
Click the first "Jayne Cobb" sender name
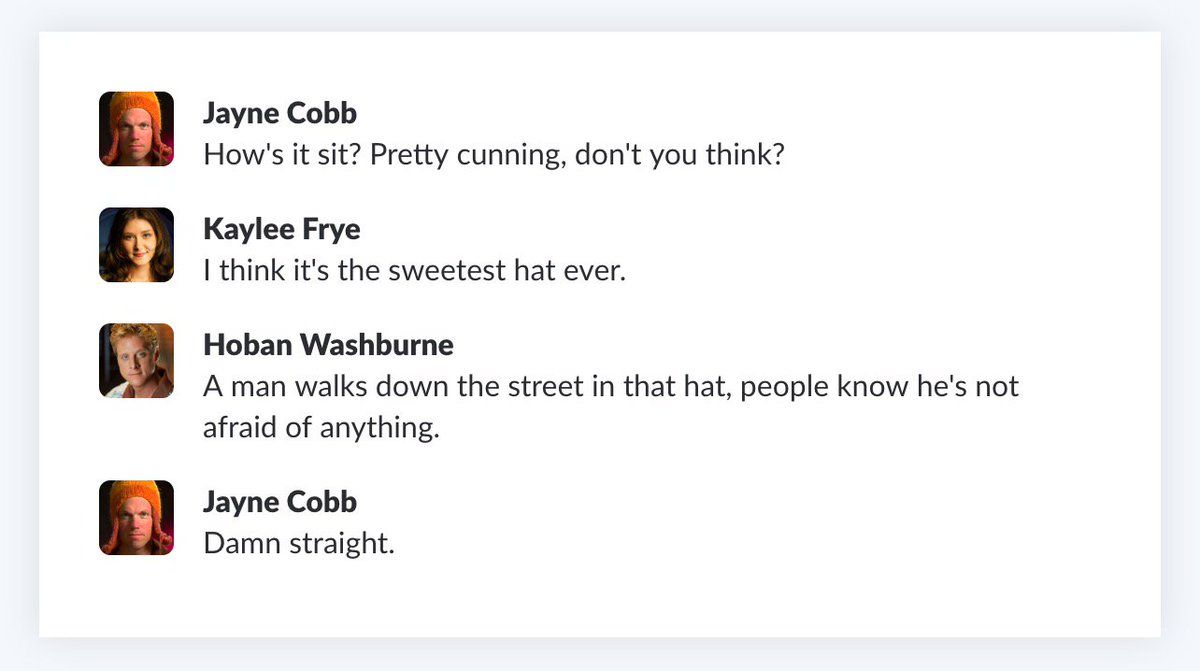point(279,113)
